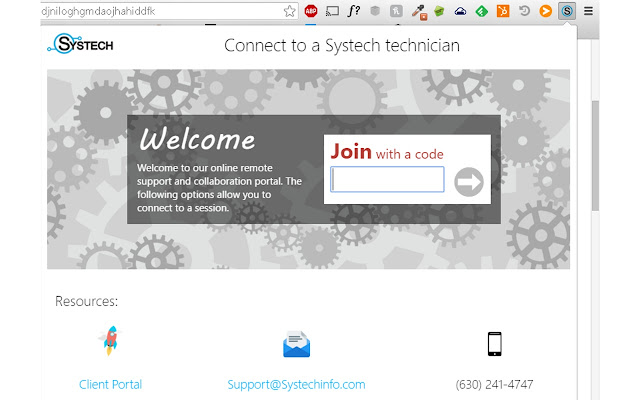Click the orange arrow extension icon
The height and width of the screenshot is (400, 640).
pyautogui.click(x=545, y=11)
